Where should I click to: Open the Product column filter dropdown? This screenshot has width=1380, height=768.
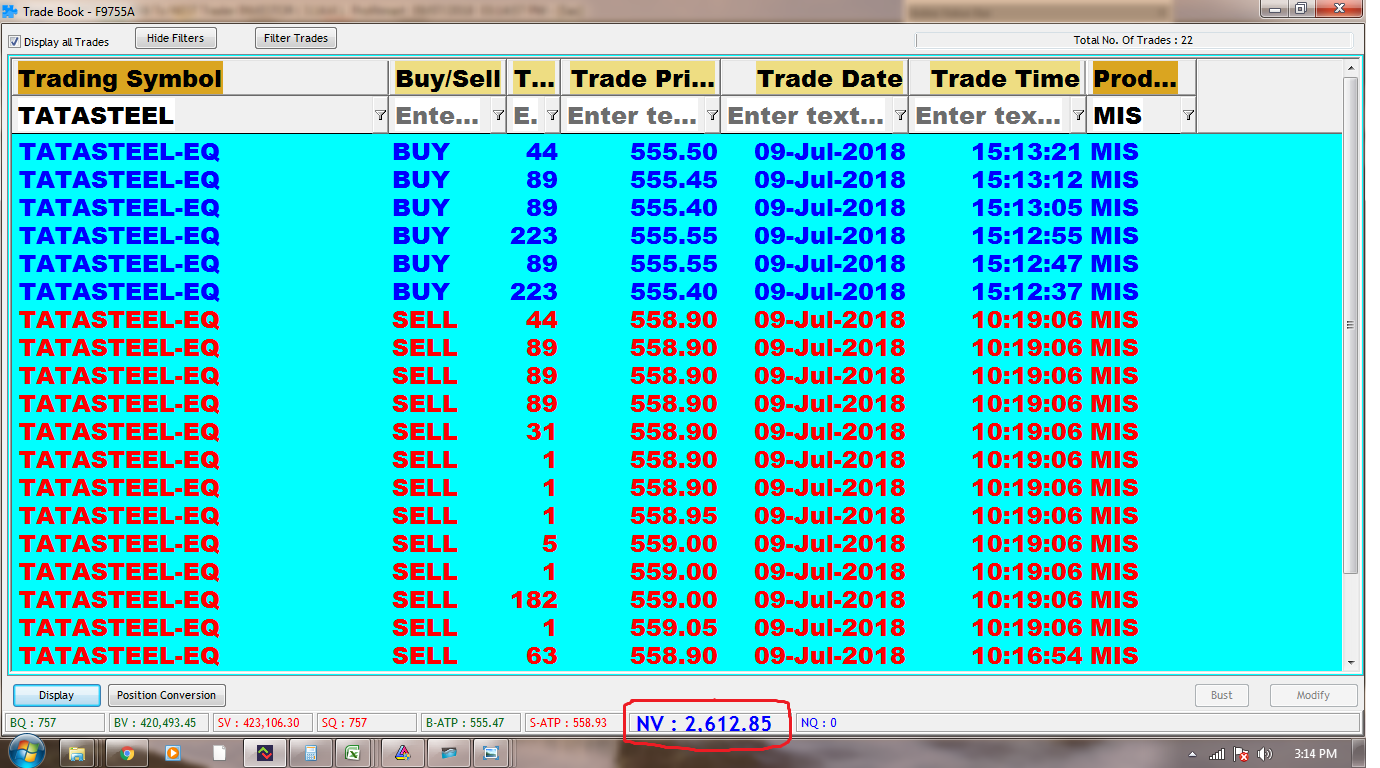(1188, 116)
